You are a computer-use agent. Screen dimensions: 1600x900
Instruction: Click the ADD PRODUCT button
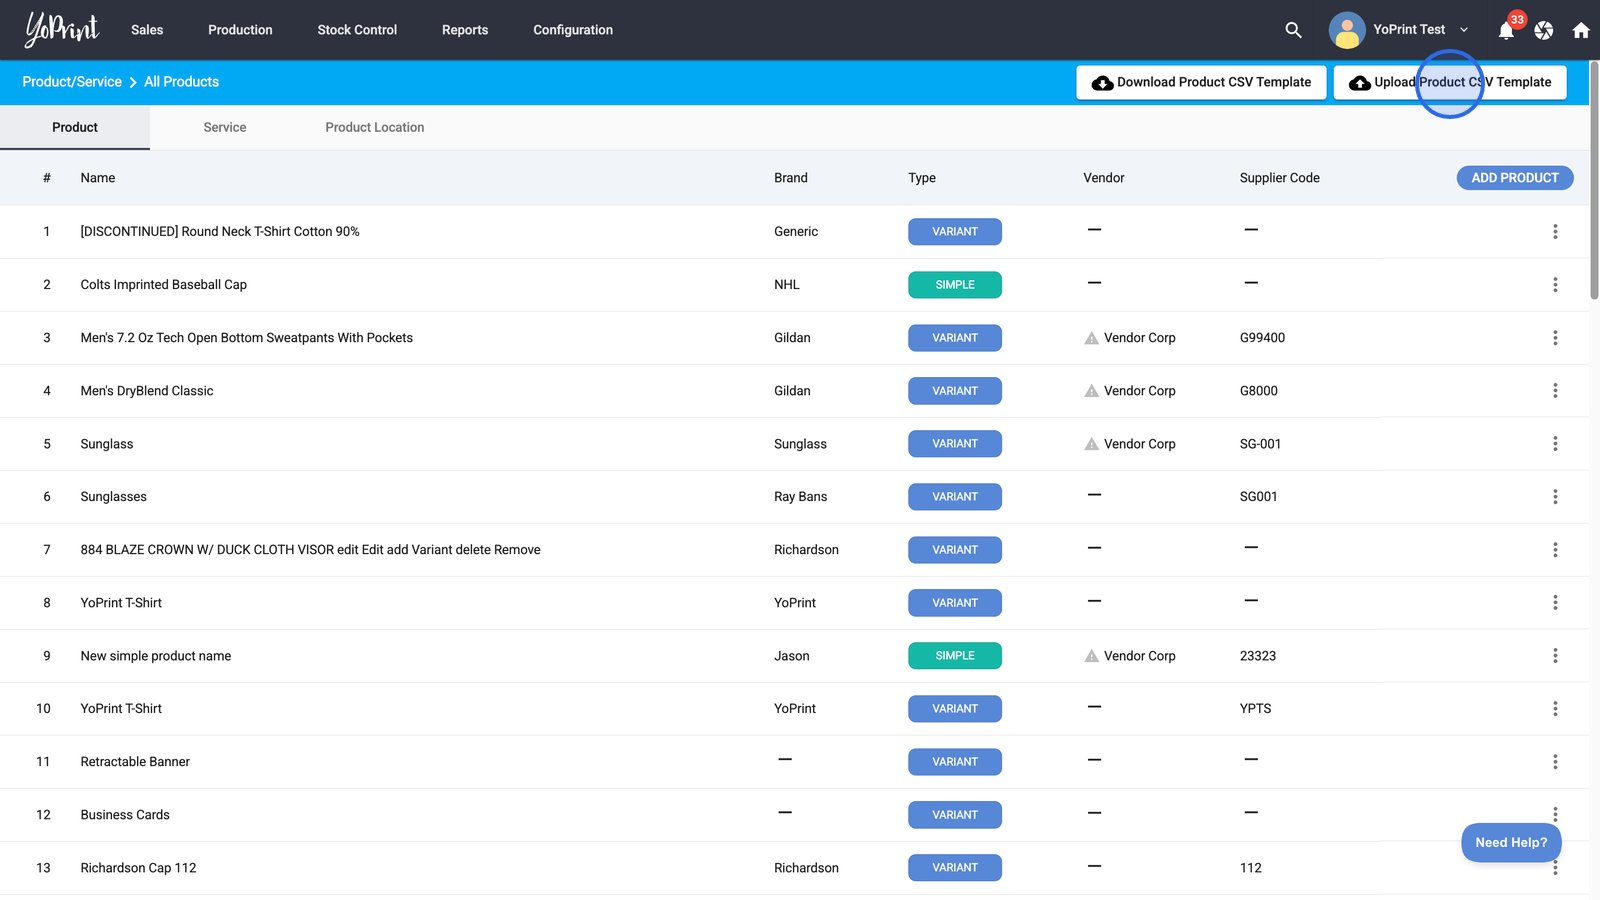tap(1514, 178)
